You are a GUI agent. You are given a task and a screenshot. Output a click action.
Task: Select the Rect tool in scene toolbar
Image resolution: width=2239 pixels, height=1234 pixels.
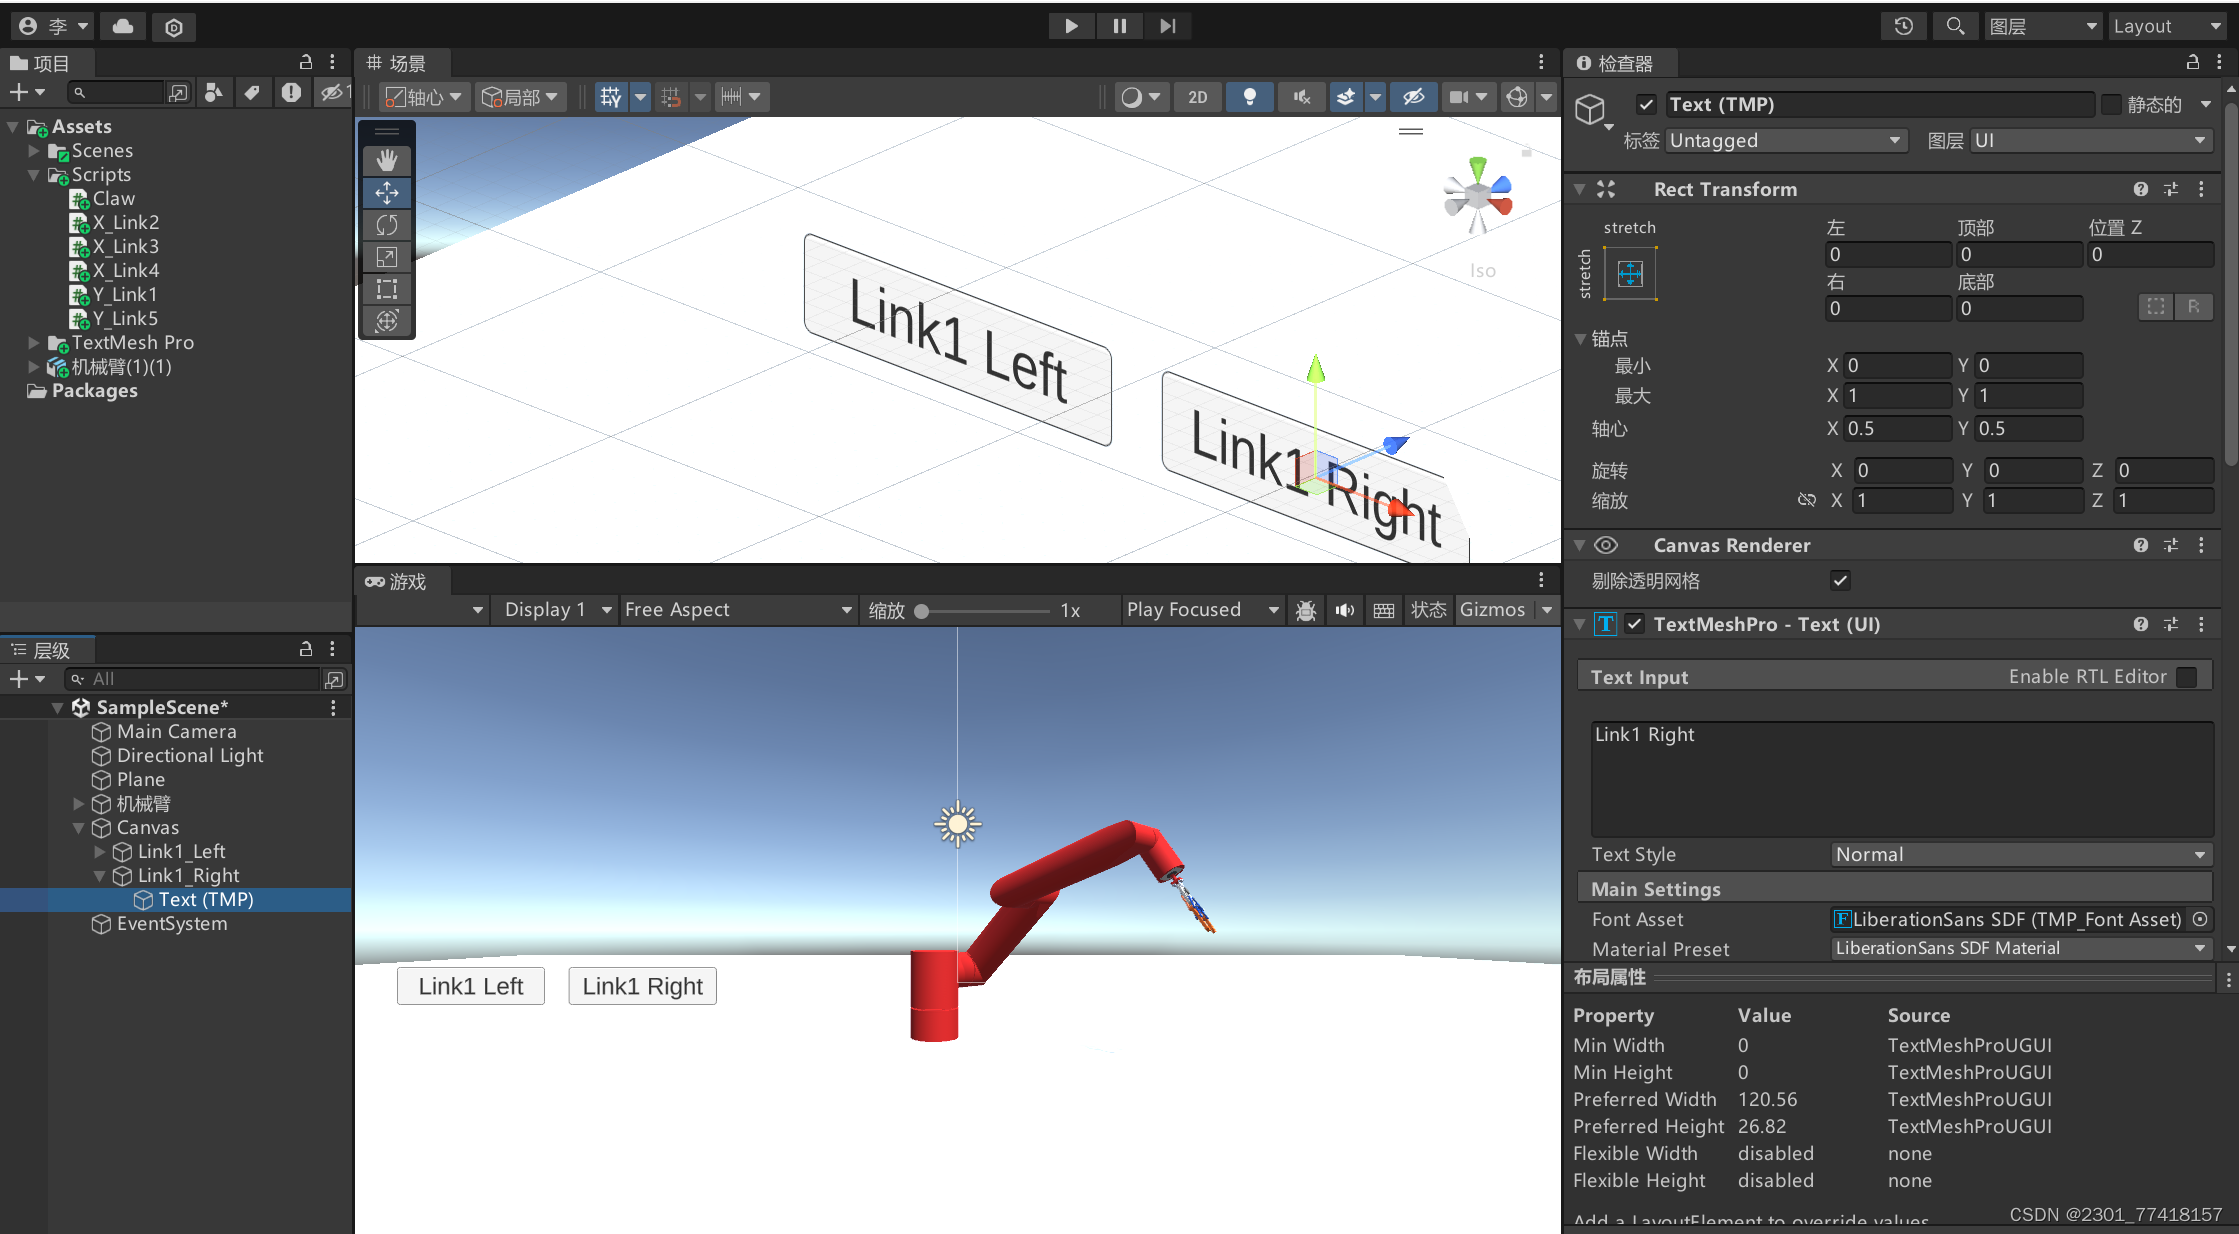[x=387, y=289]
